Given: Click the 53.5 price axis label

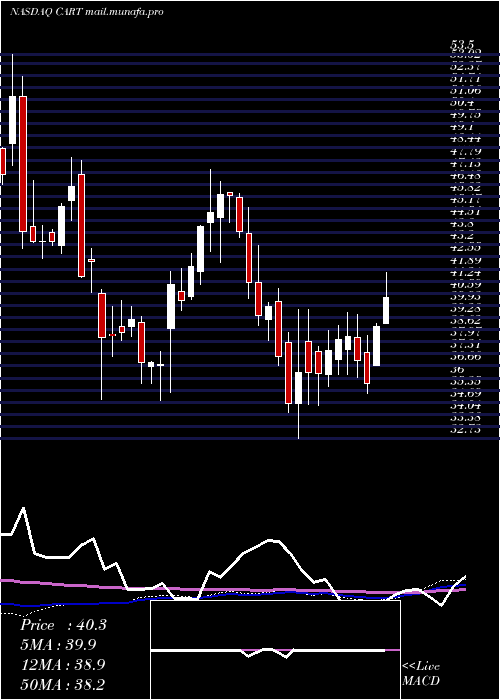Looking at the screenshot, I should pyautogui.click(x=462, y=45).
